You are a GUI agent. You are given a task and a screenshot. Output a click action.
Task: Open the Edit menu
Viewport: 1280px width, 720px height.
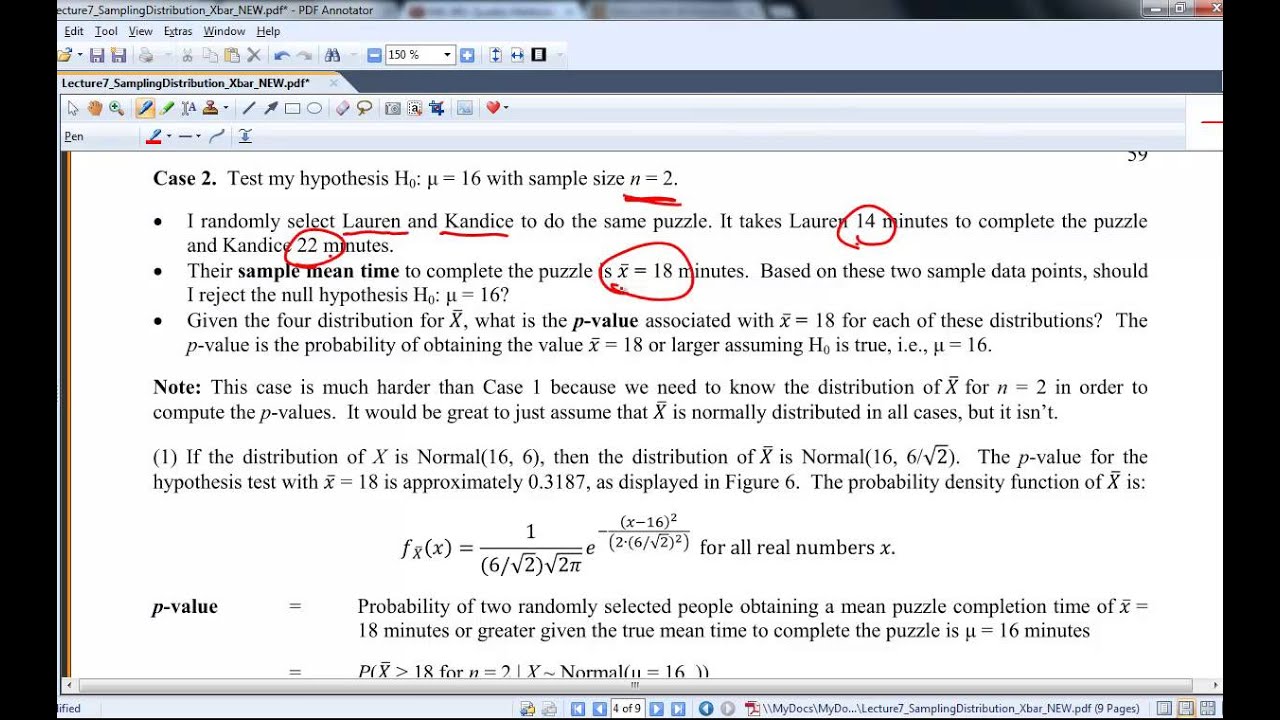73,31
